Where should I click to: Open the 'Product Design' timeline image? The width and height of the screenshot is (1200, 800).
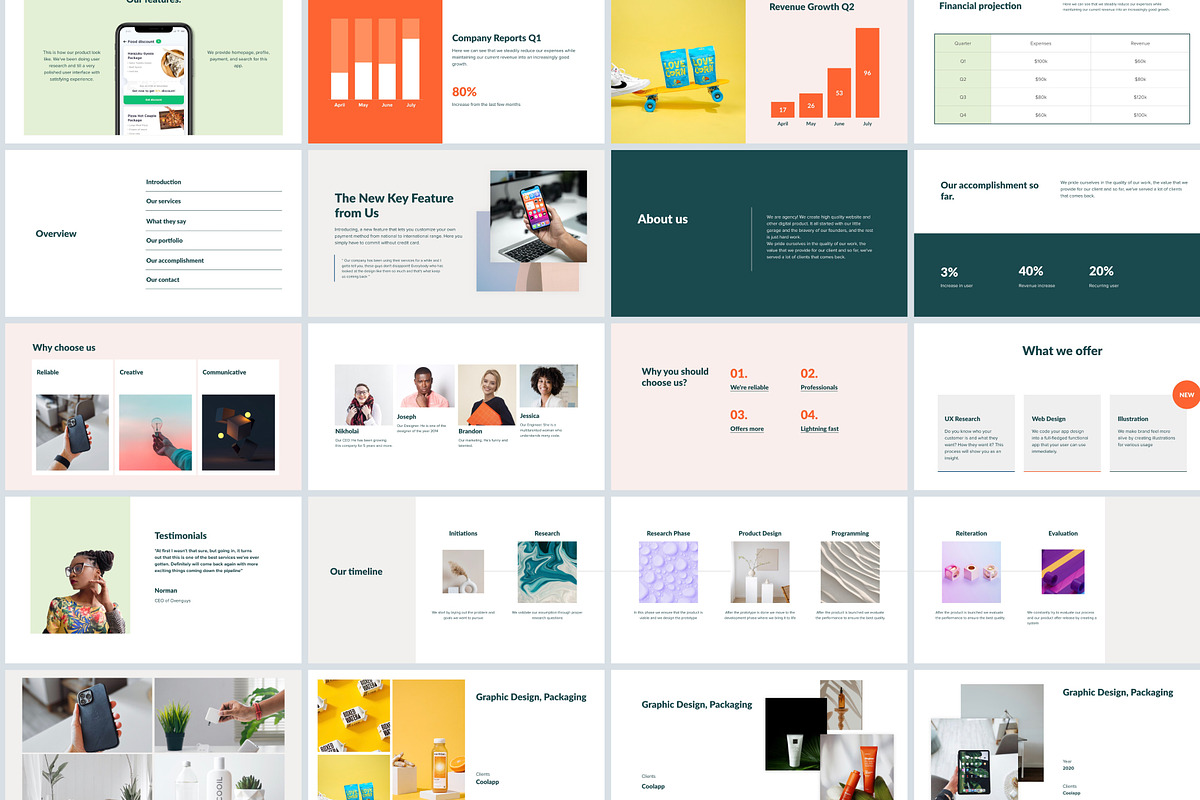coord(760,572)
